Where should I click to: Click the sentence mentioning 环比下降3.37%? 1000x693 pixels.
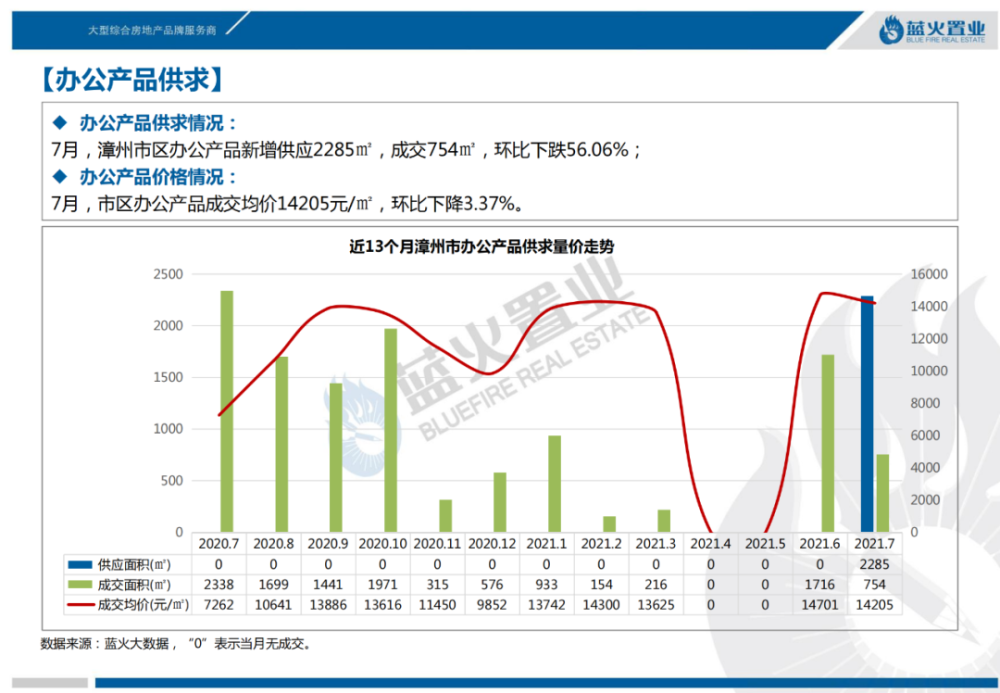click(x=288, y=204)
